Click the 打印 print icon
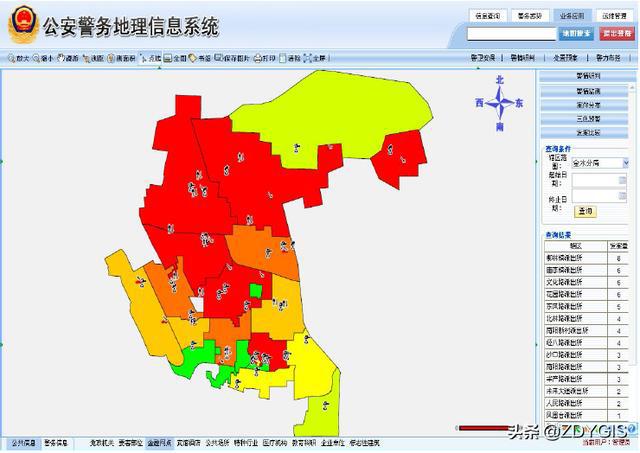This screenshot has width=640, height=453. [x=263, y=58]
